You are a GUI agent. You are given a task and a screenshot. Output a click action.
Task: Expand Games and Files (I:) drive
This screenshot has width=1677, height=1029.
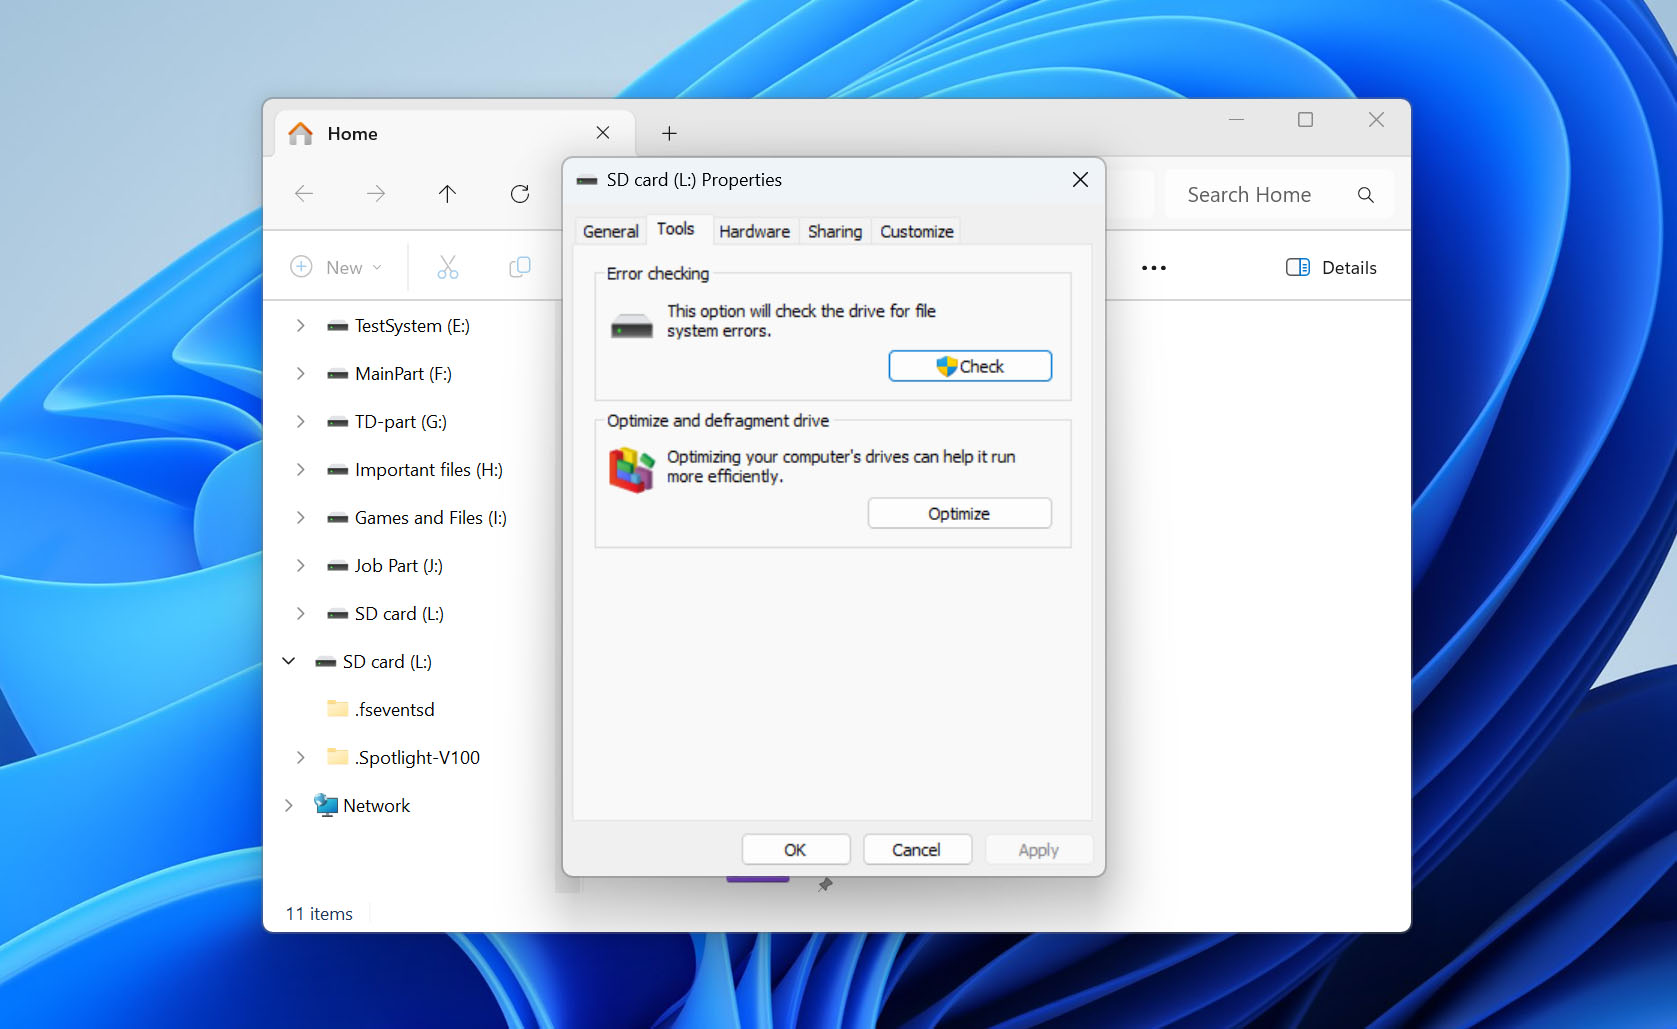coord(300,518)
